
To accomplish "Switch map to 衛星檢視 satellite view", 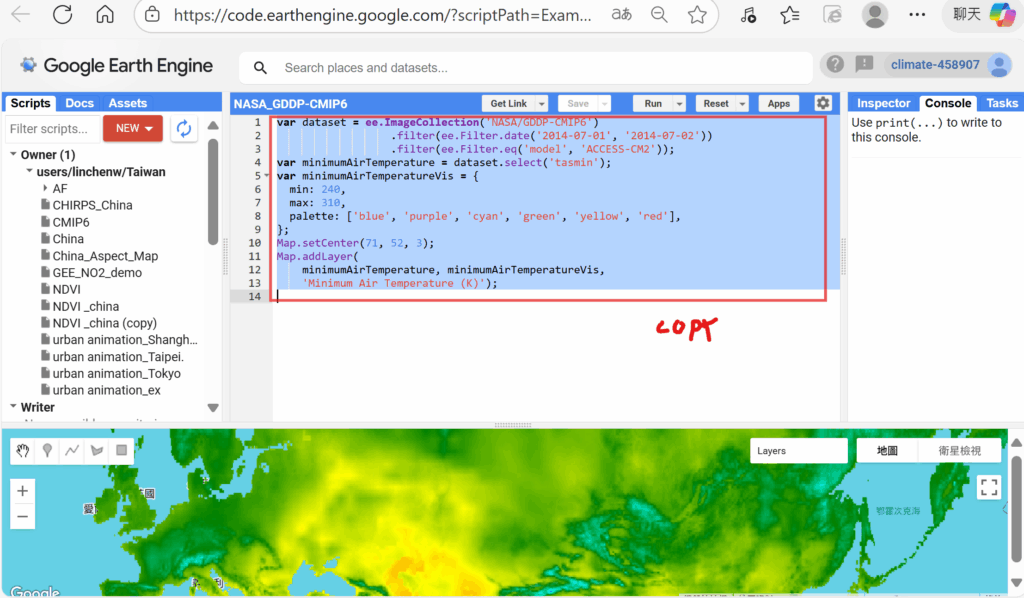I will (x=959, y=451).
